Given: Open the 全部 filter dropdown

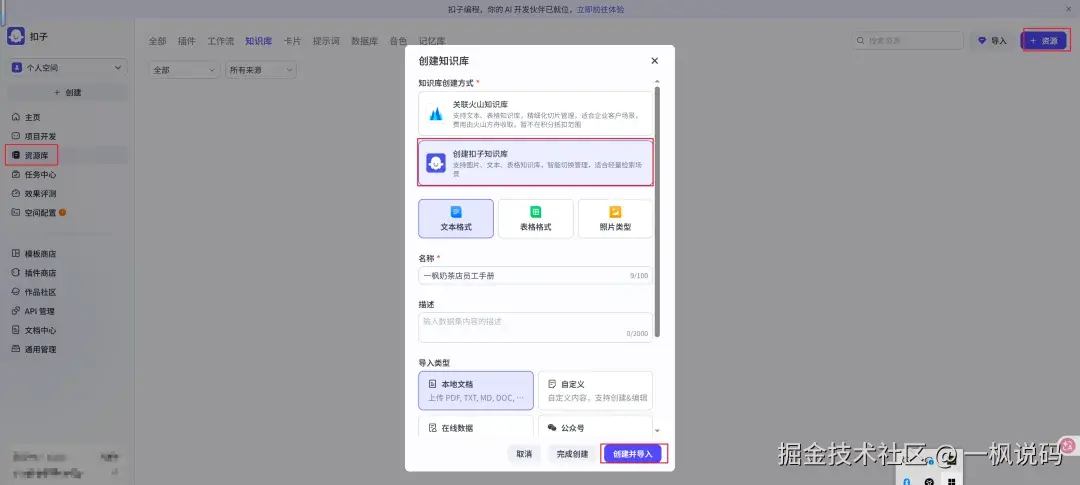Looking at the screenshot, I should point(185,70).
